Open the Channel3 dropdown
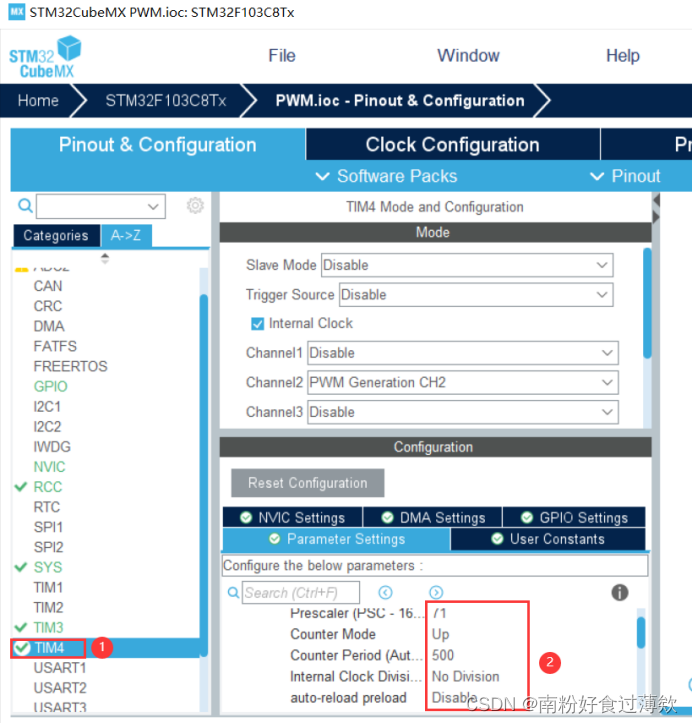693x723 pixels. (463, 412)
